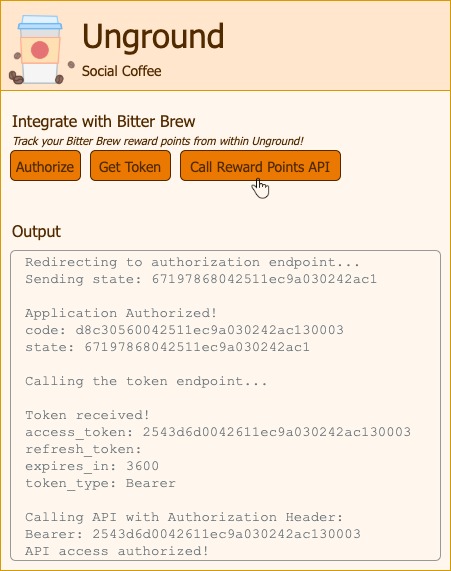Click the Redirecting to authorization endpoint line
Image resolution: width=451 pixels, height=571 pixels.
click(x=192, y=262)
